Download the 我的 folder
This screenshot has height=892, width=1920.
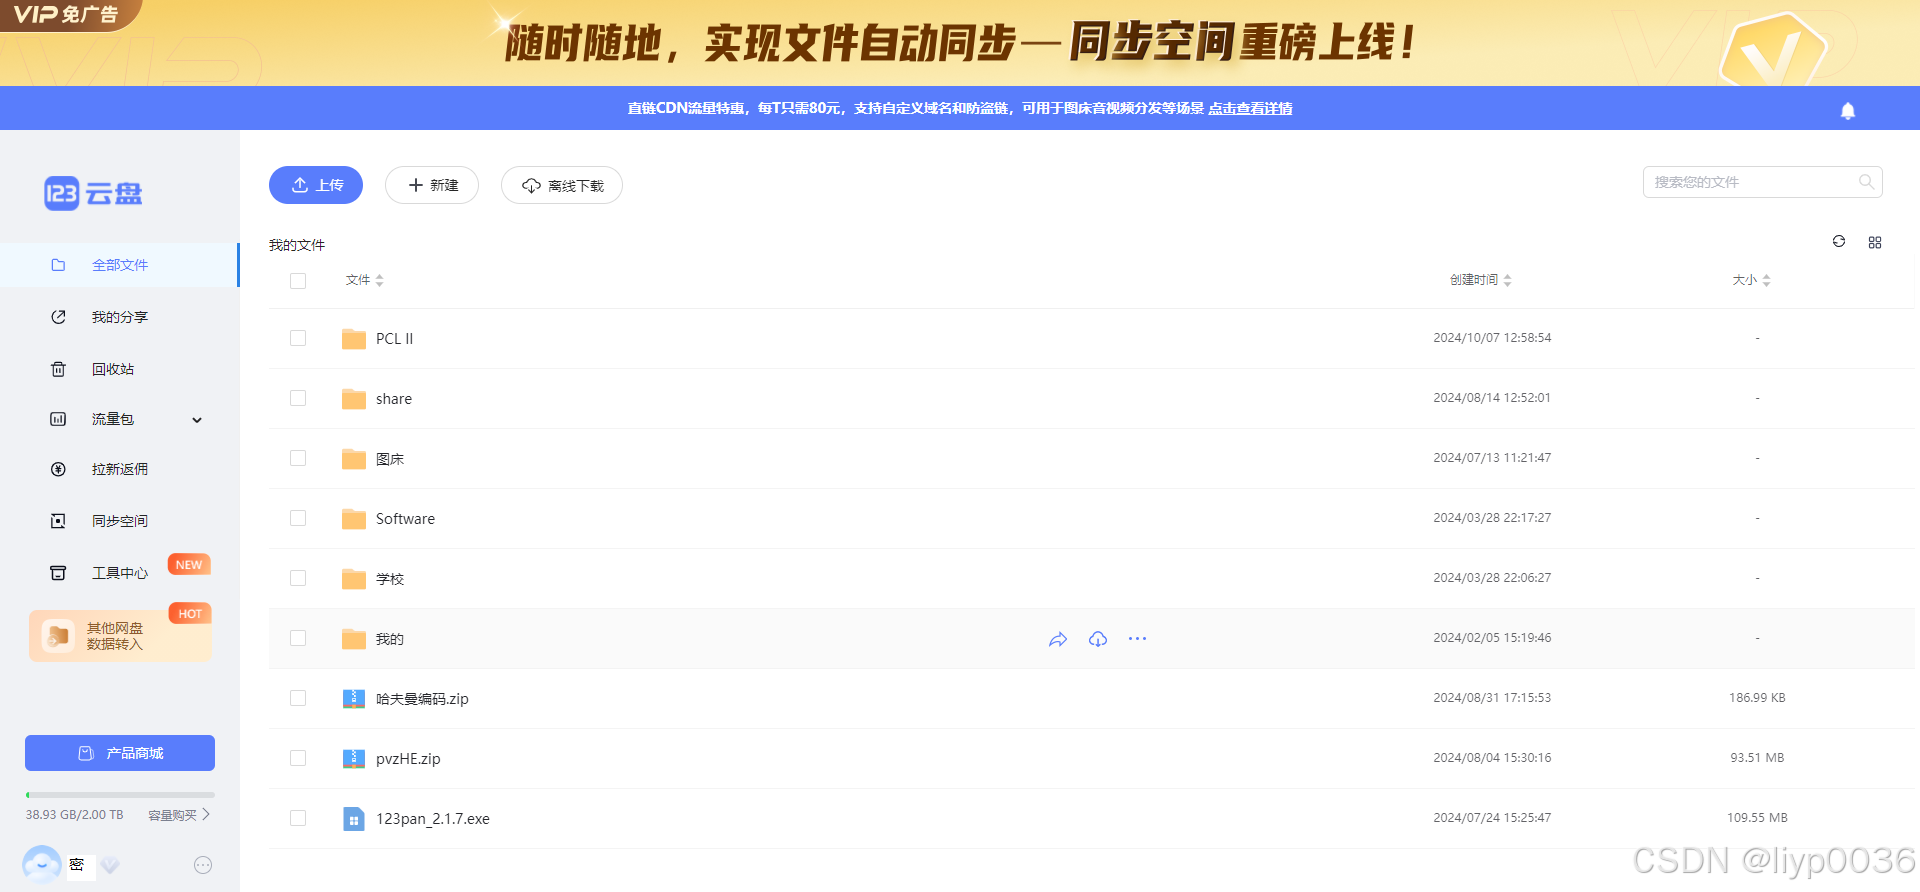point(1098,639)
